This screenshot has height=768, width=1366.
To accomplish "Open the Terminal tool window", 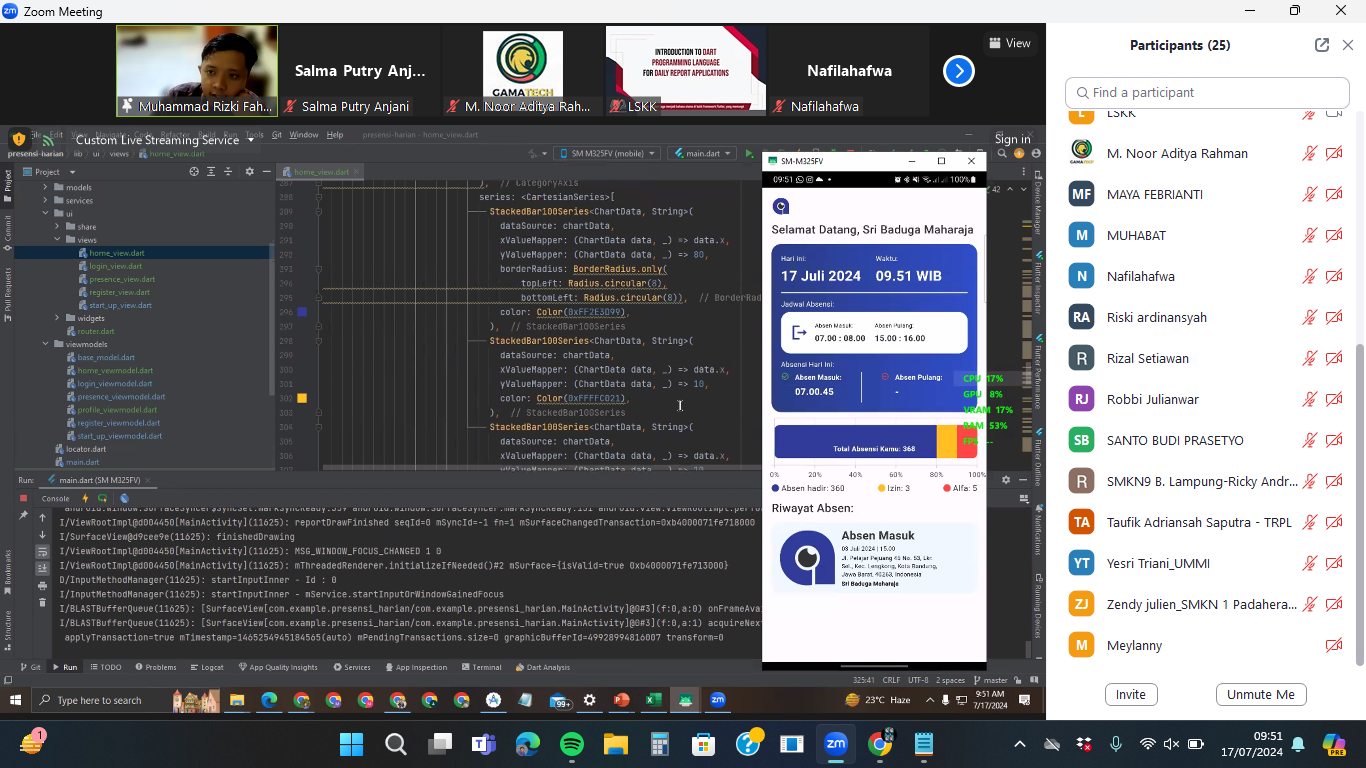I will pos(481,667).
